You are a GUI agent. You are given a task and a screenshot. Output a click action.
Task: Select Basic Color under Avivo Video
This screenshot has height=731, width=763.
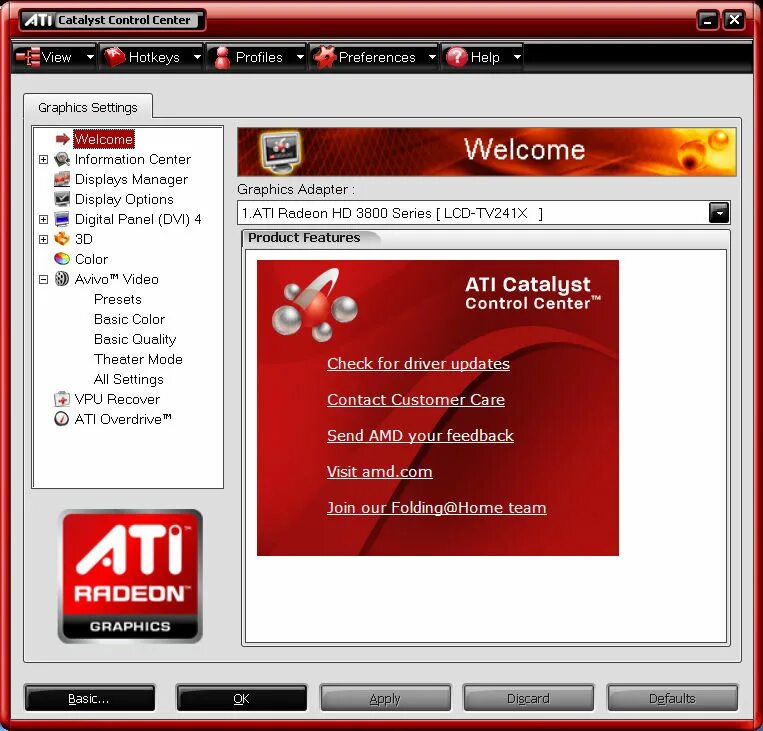[x=129, y=319]
